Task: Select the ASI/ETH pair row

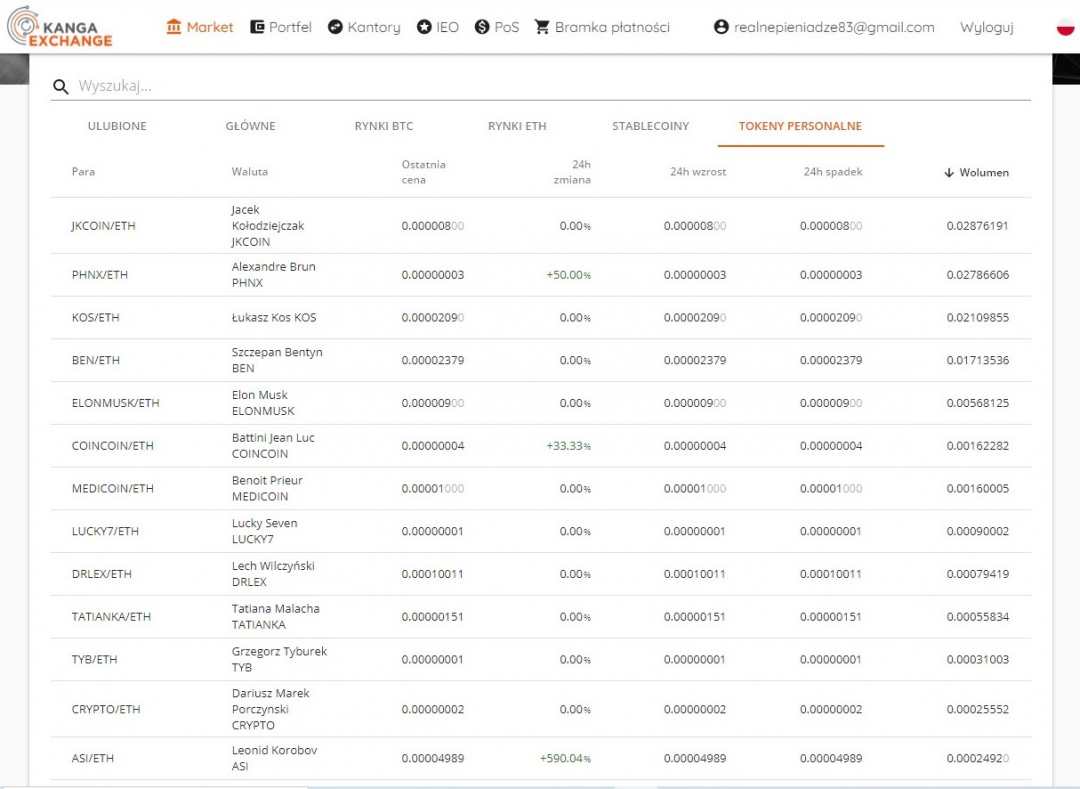Action: tap(93, 758)
